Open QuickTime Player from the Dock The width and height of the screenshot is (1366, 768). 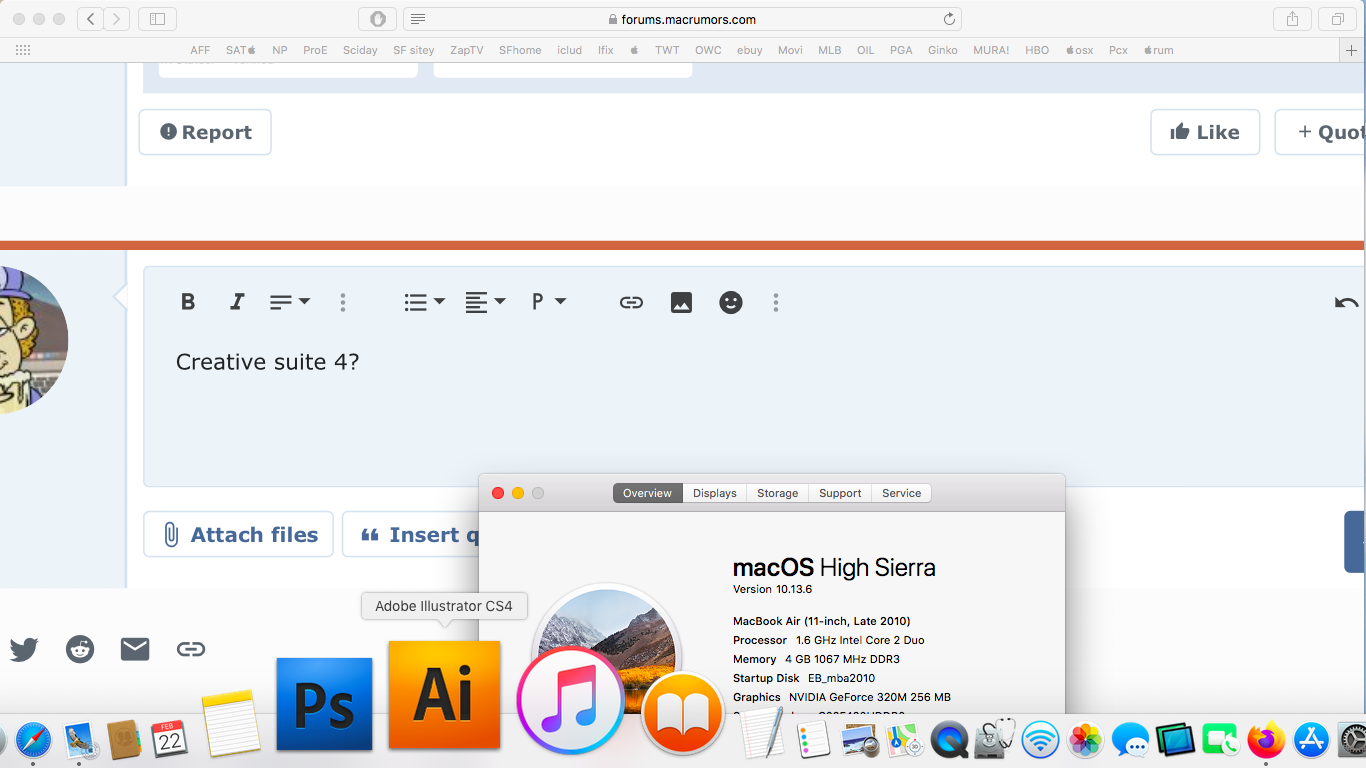[x=949, y=741]
